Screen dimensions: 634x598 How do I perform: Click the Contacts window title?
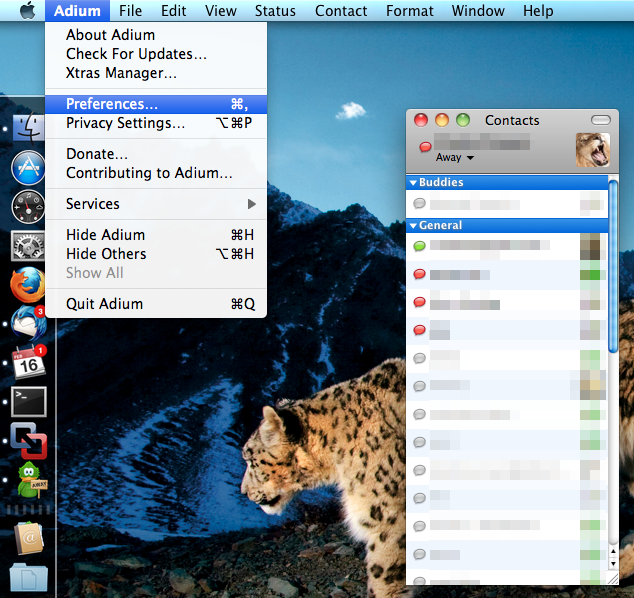click(512, 120)
